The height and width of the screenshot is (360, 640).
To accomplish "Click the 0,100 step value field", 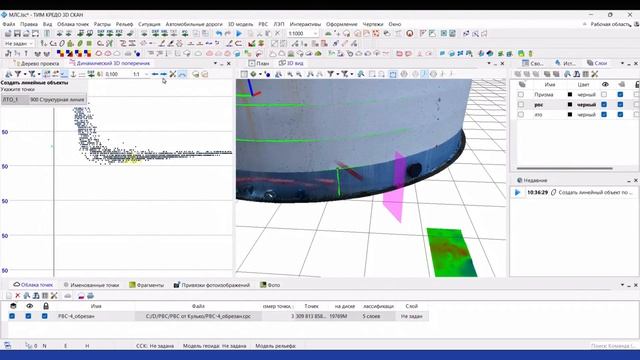I will tap(116, 74).
